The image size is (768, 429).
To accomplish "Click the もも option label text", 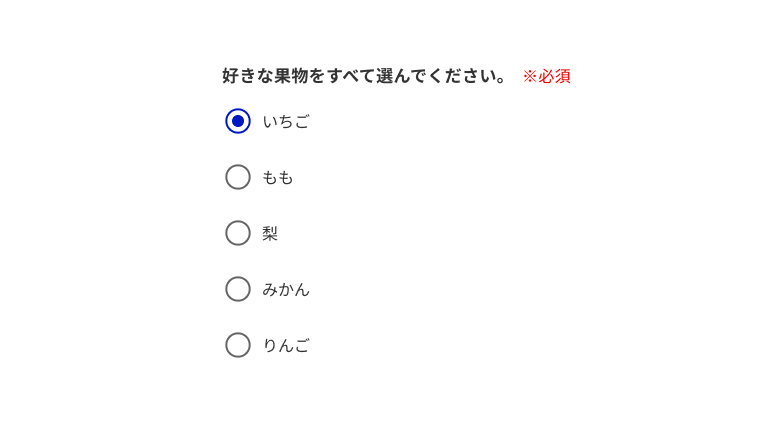I will pyautogui.click(x=278, y=178).
